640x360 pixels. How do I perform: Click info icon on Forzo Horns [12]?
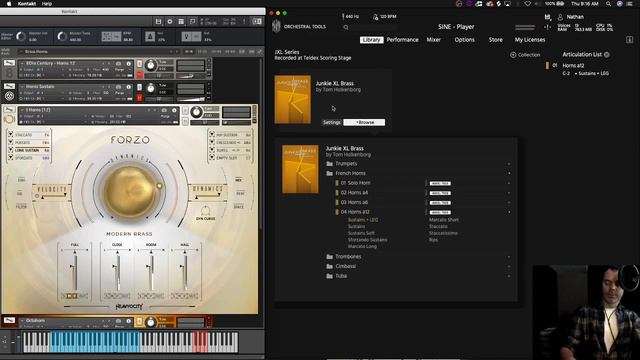pos(174,110)
